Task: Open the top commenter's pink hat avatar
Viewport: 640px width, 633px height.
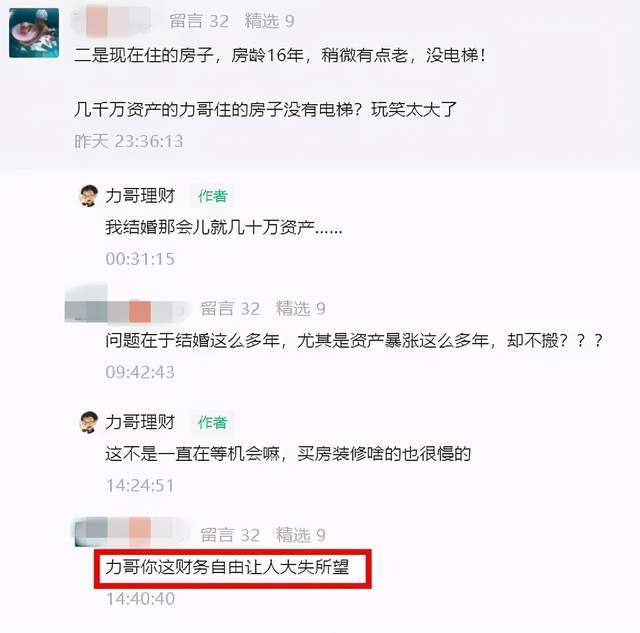Action: click(x=34, y=33)
